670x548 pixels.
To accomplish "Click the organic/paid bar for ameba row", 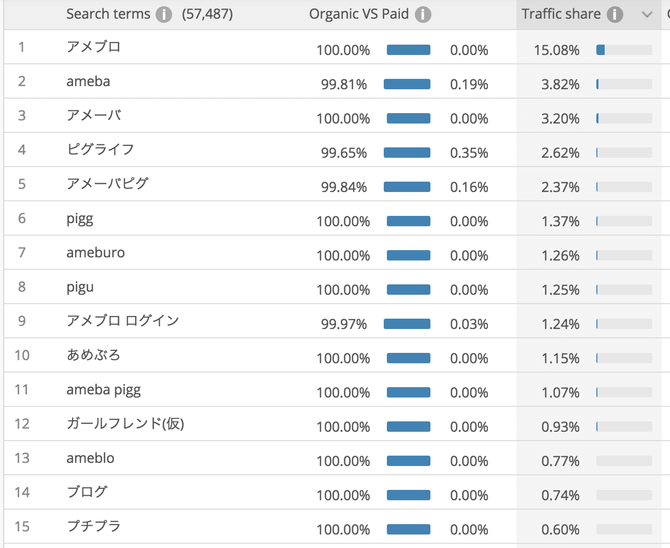I will pyautogui.click(x=408, y=84).
